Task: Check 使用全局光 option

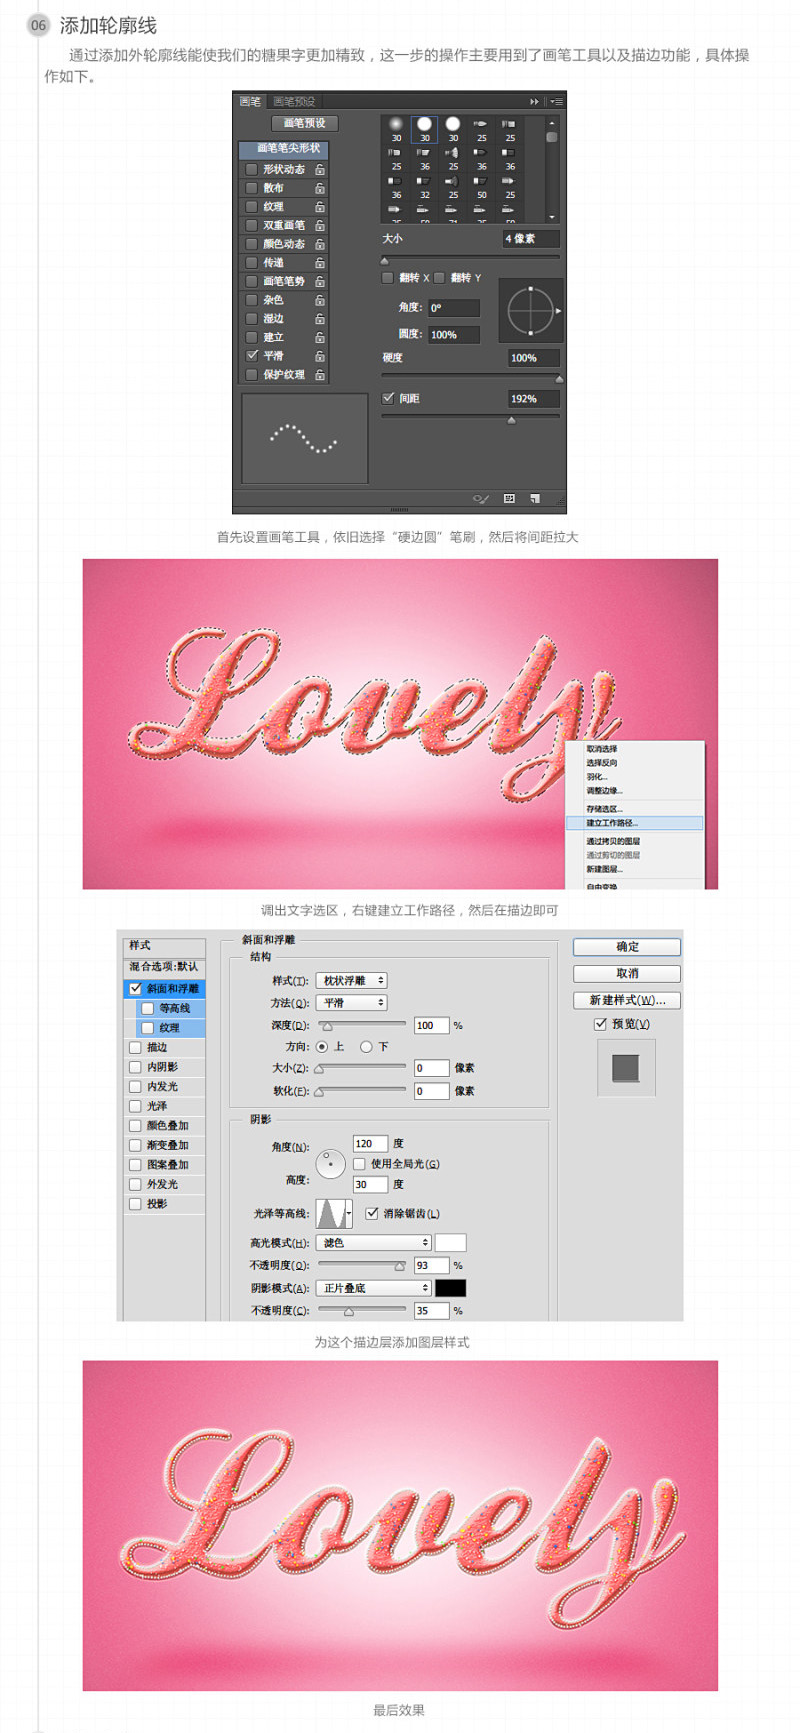Action: pos(359,1164)
